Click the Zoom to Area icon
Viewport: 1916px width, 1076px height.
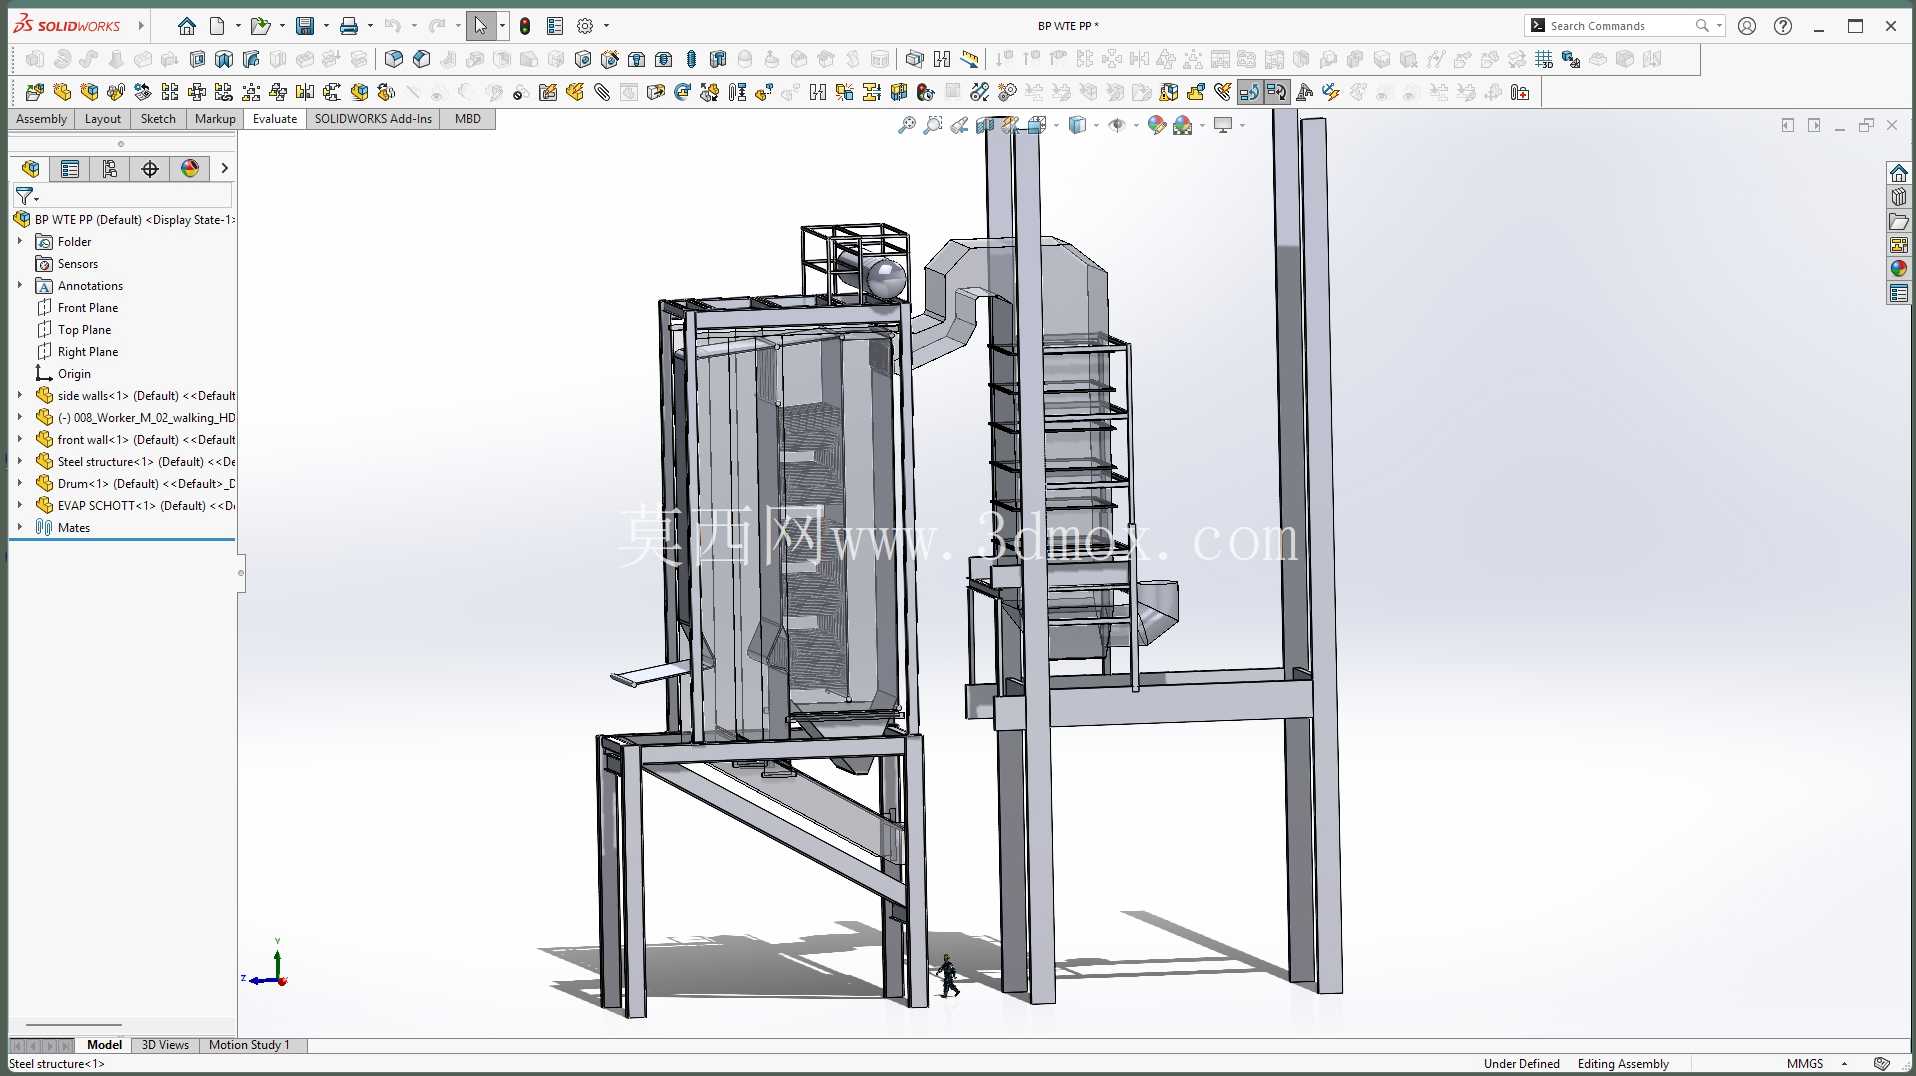(x=933, y=125)
